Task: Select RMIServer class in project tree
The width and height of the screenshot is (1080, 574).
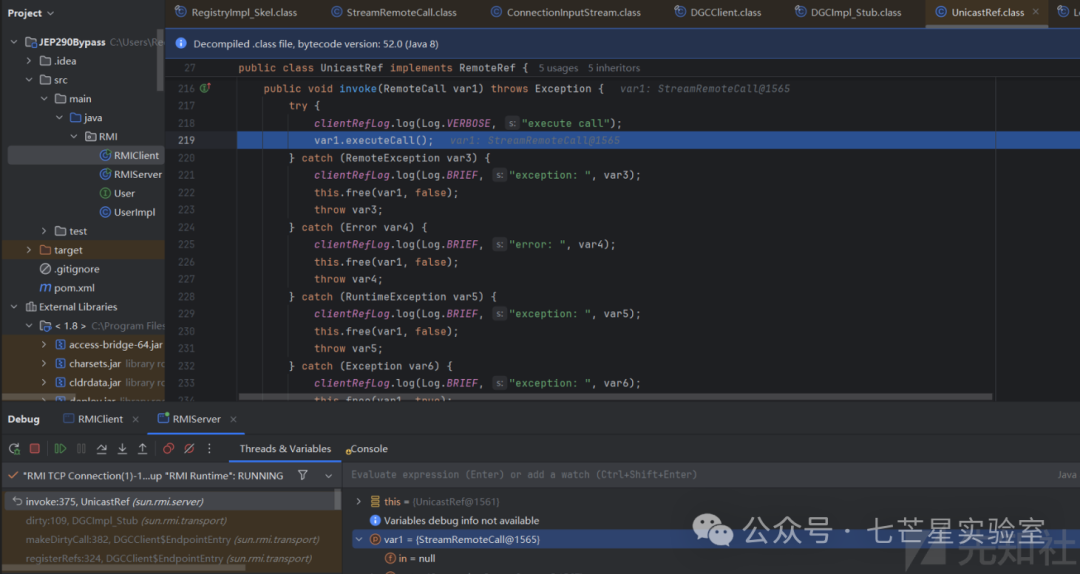Action: (131, 174)
